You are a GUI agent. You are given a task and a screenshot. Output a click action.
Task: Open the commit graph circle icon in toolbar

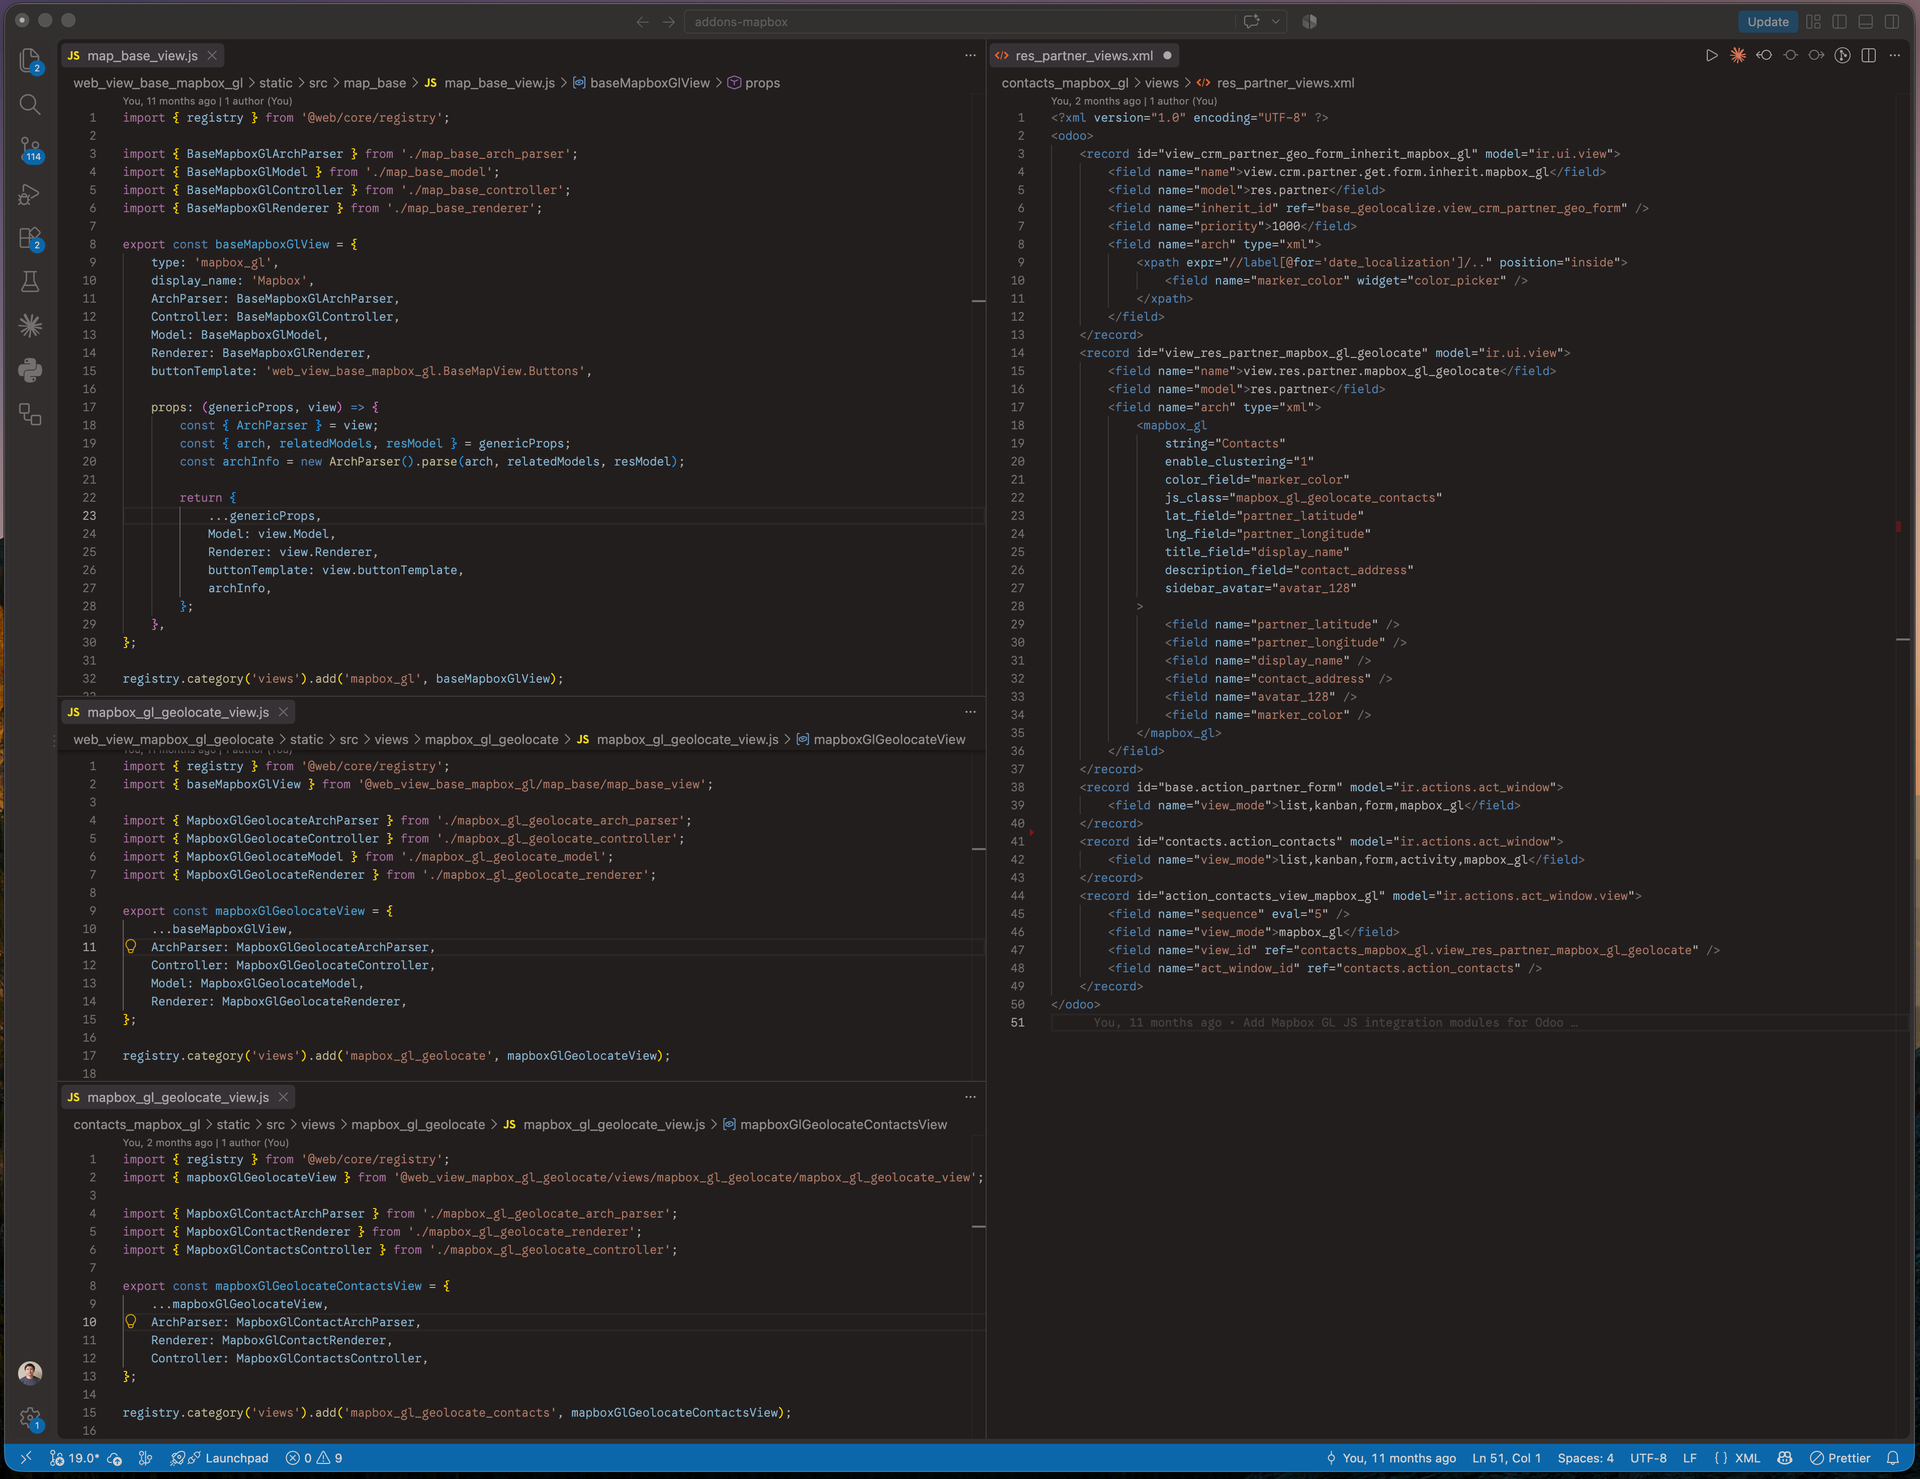pyautogui.click(x=1842, y=56)
